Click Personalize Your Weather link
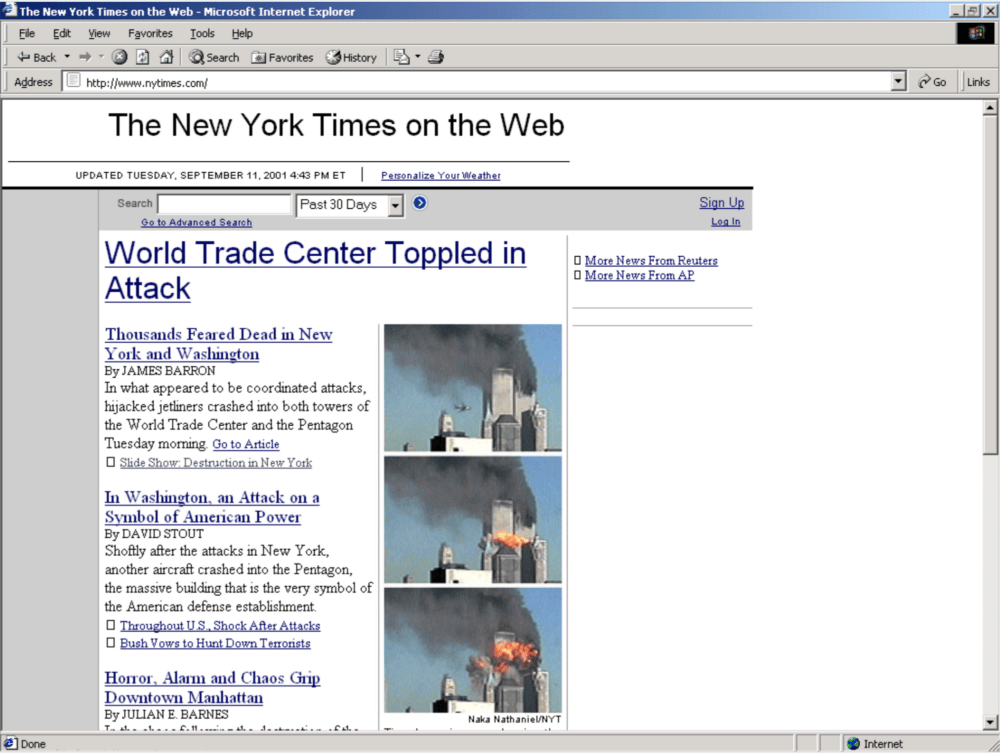The image size is (1000, 753). (441, 175)
